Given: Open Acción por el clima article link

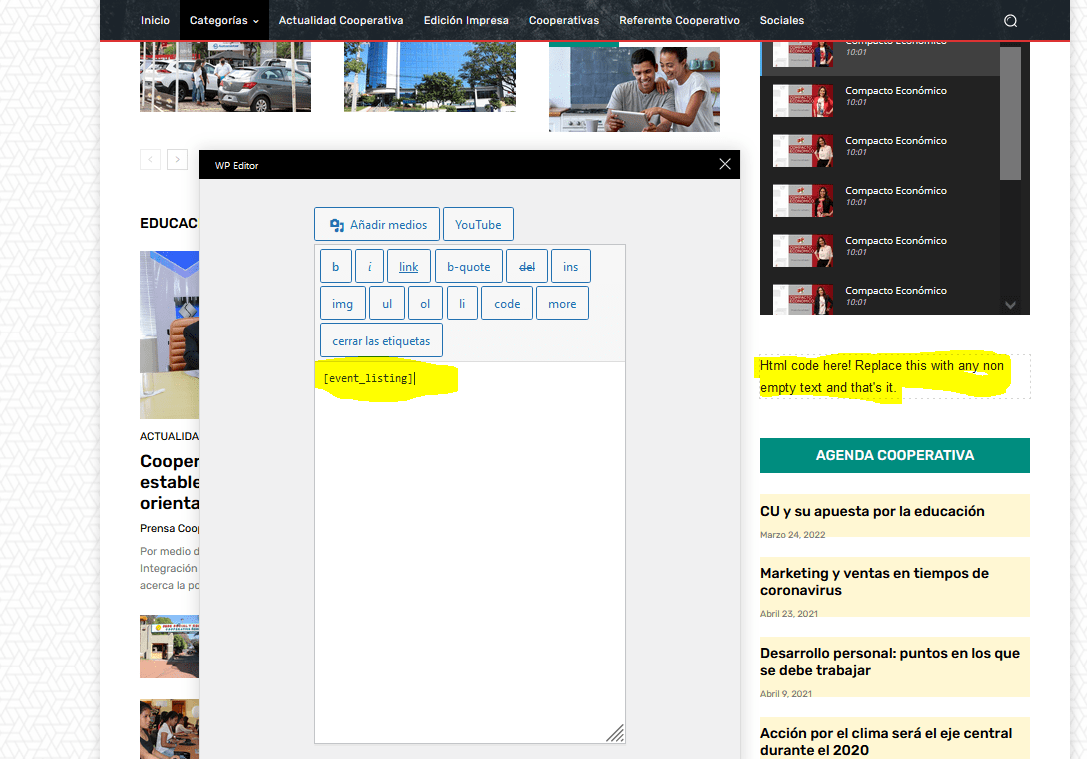Looking at the screenshot, I should click(886, 742).
